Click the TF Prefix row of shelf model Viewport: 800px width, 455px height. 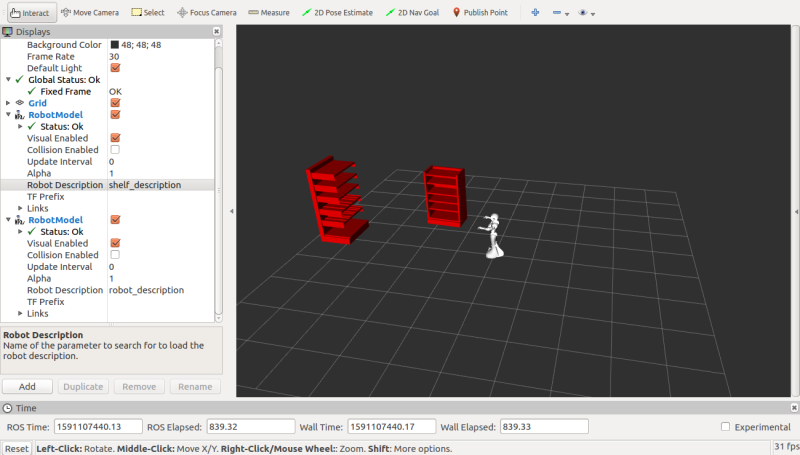click(108, 197)
